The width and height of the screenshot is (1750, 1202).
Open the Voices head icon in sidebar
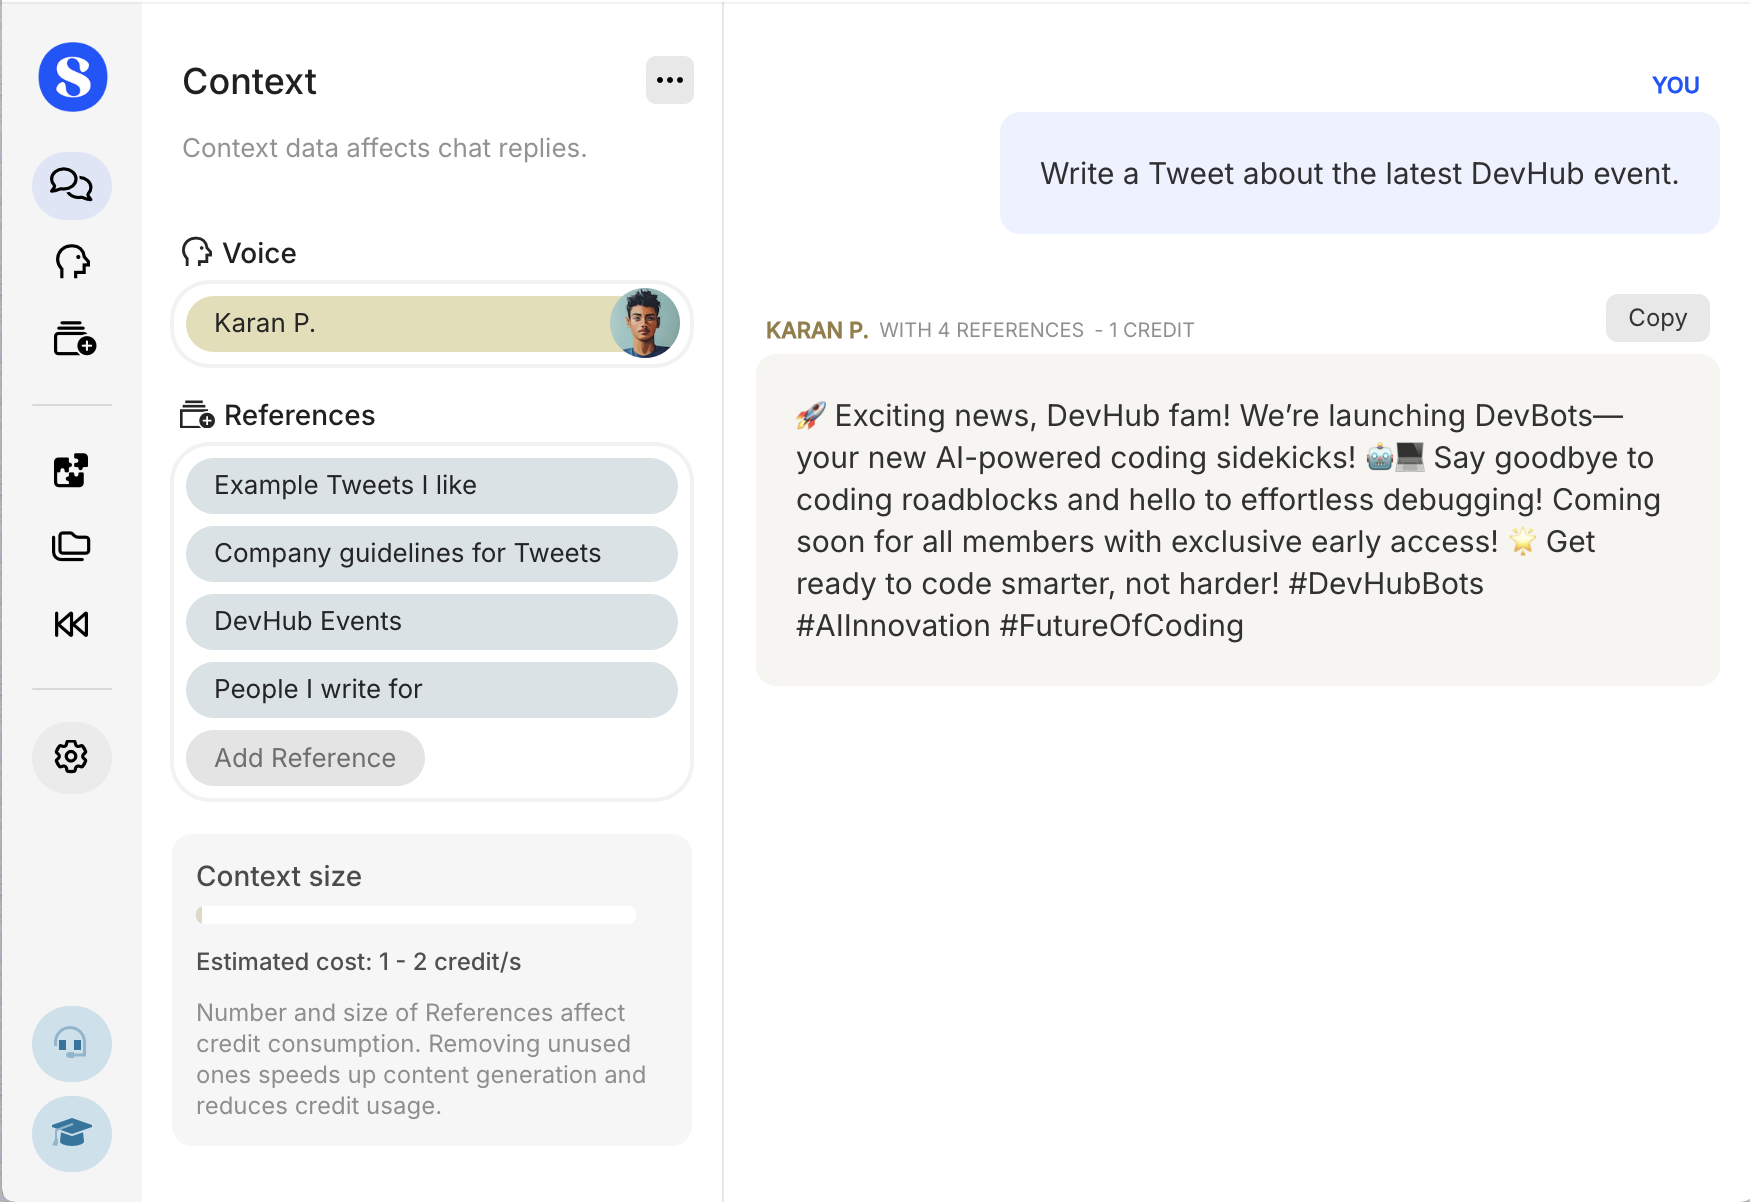point(72,262)
